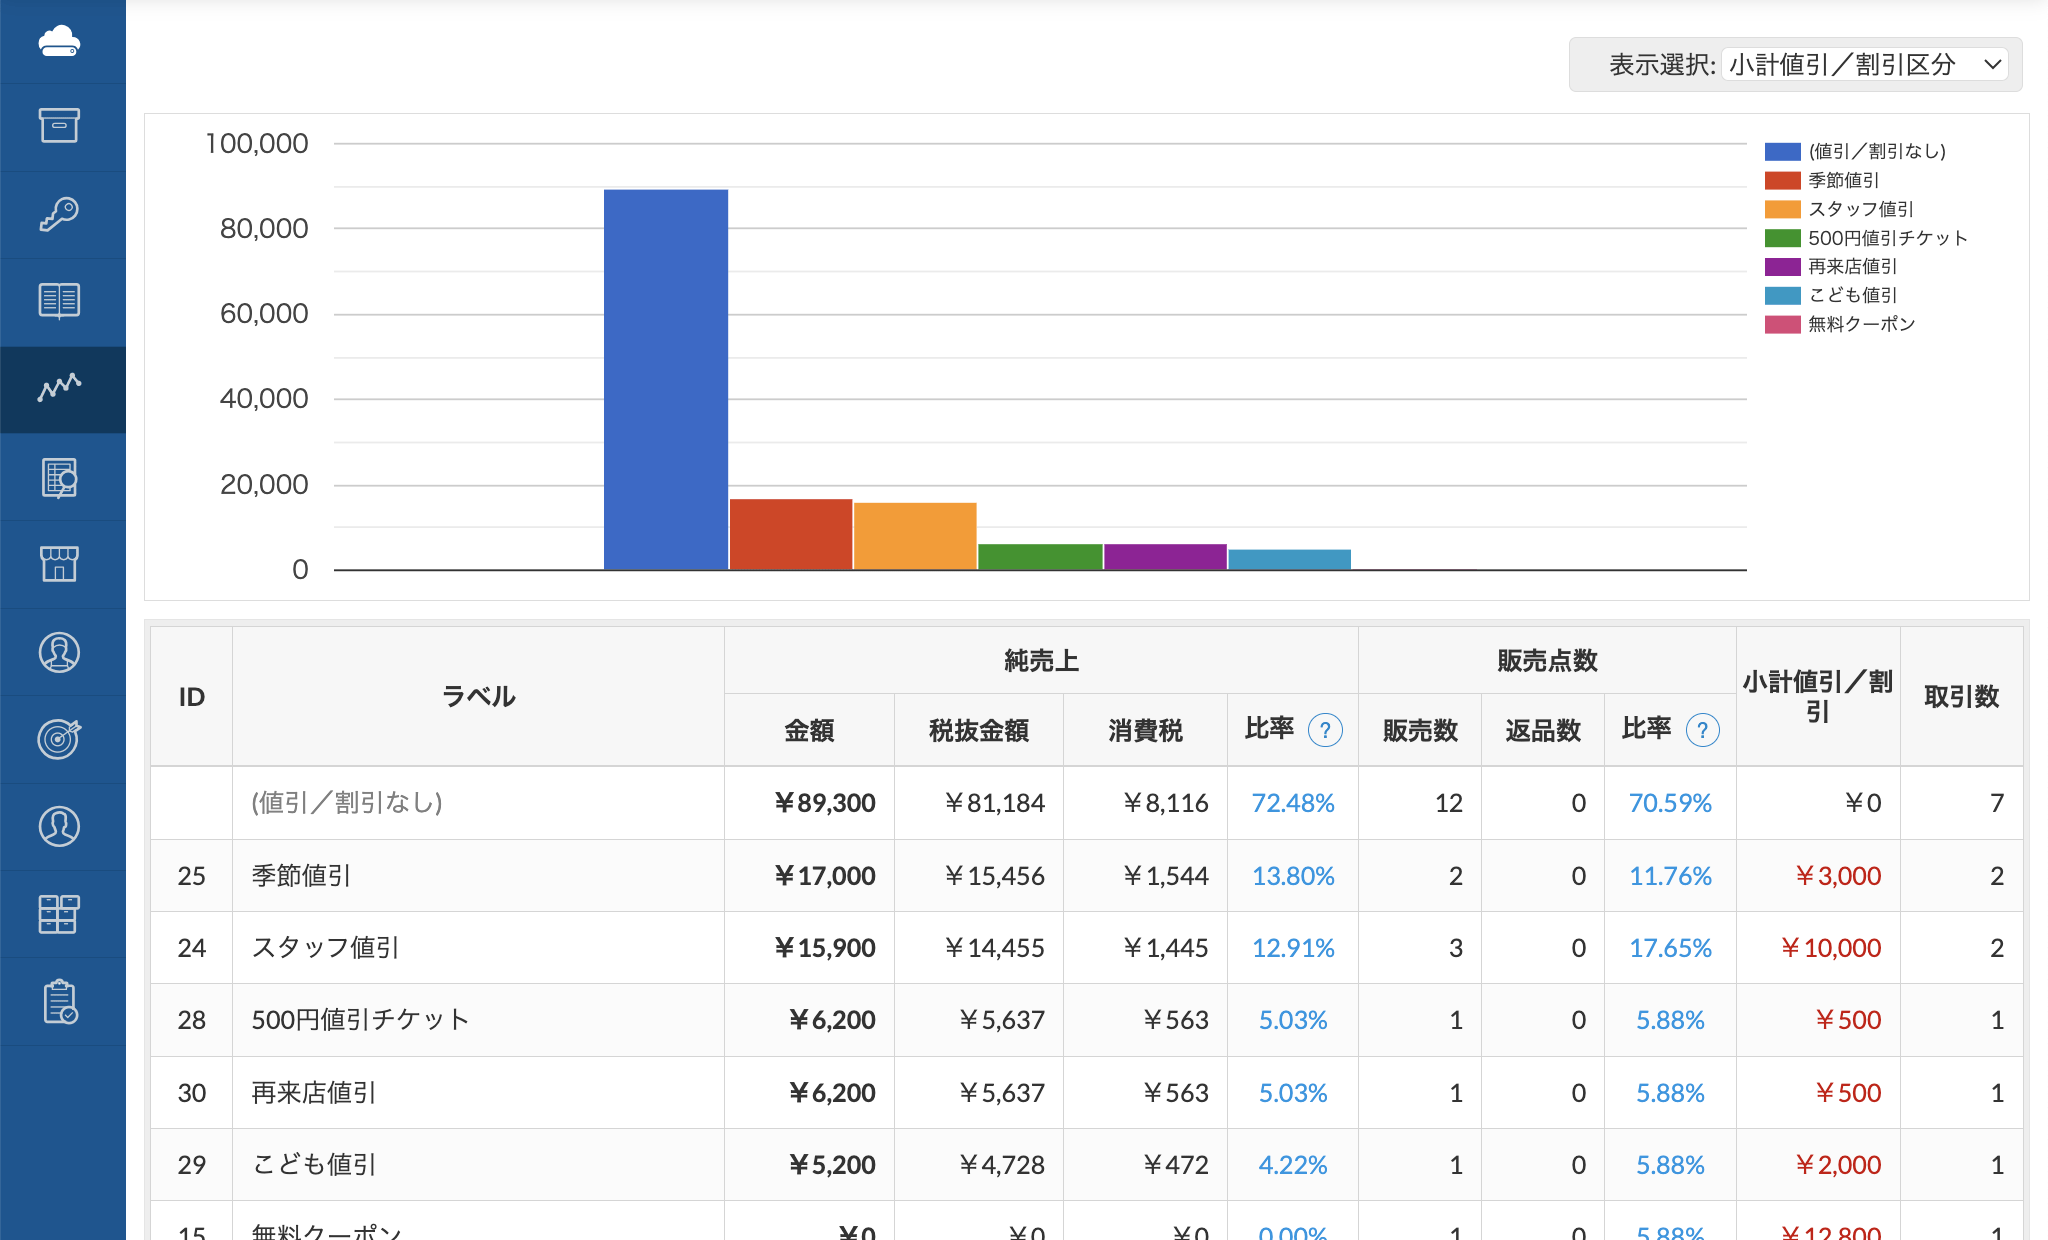Click the blue bar in chart
2048x1240 pixels.
pos(665,380)
